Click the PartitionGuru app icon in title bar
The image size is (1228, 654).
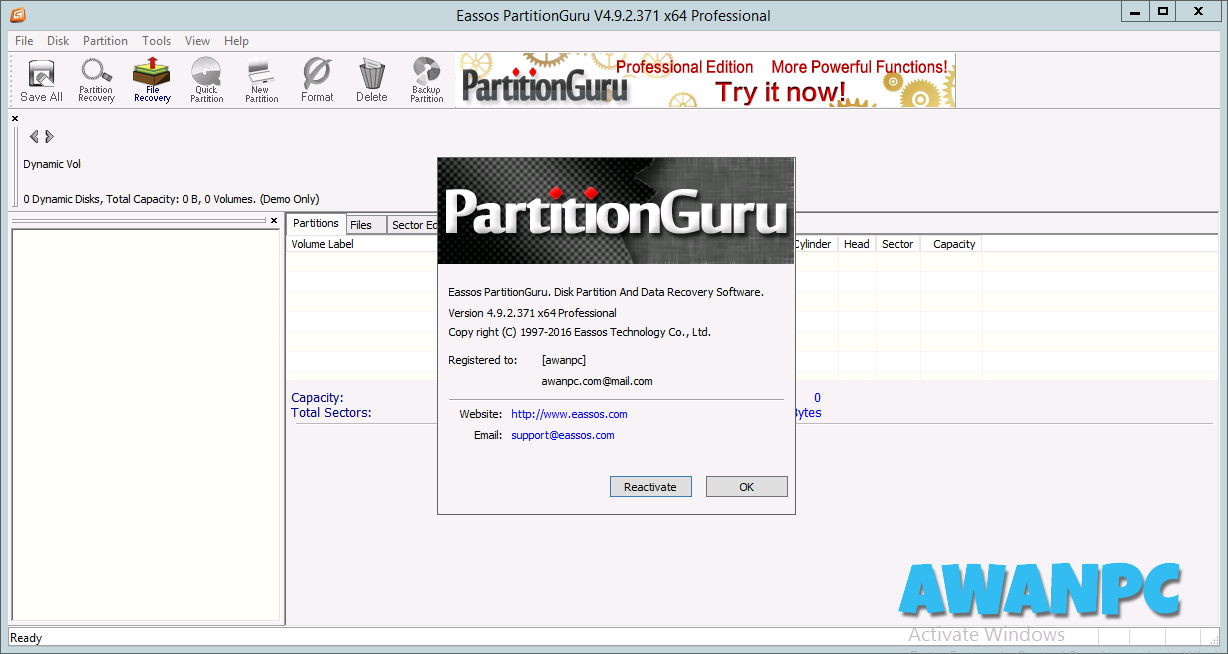pos(17,14)
